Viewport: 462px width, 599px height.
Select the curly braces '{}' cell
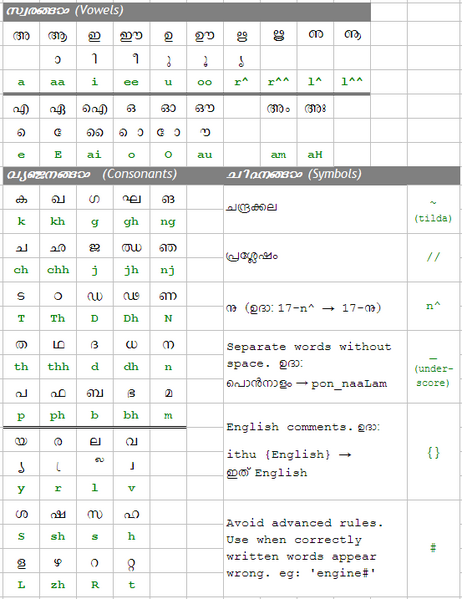tap(433, 452)
